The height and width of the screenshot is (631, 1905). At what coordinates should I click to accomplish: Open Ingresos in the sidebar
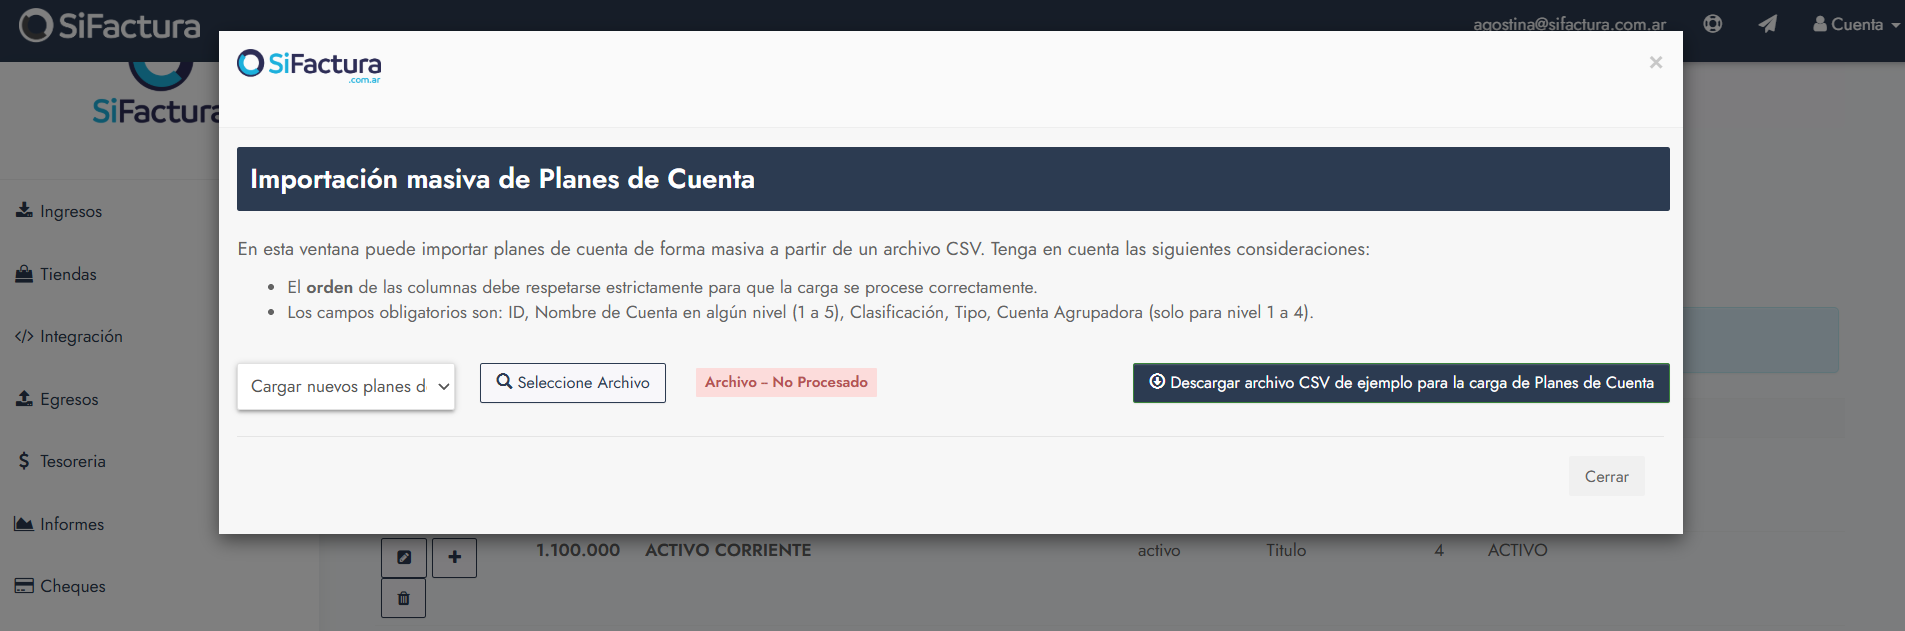coord(70,211)
